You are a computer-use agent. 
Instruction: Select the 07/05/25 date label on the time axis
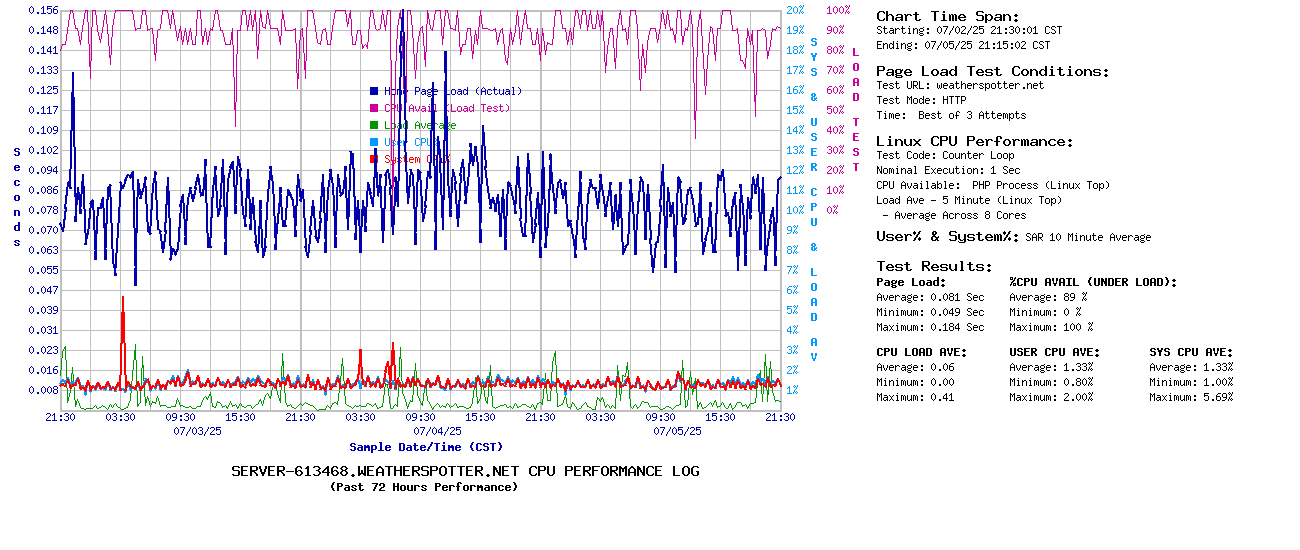(x=677, y=431)
